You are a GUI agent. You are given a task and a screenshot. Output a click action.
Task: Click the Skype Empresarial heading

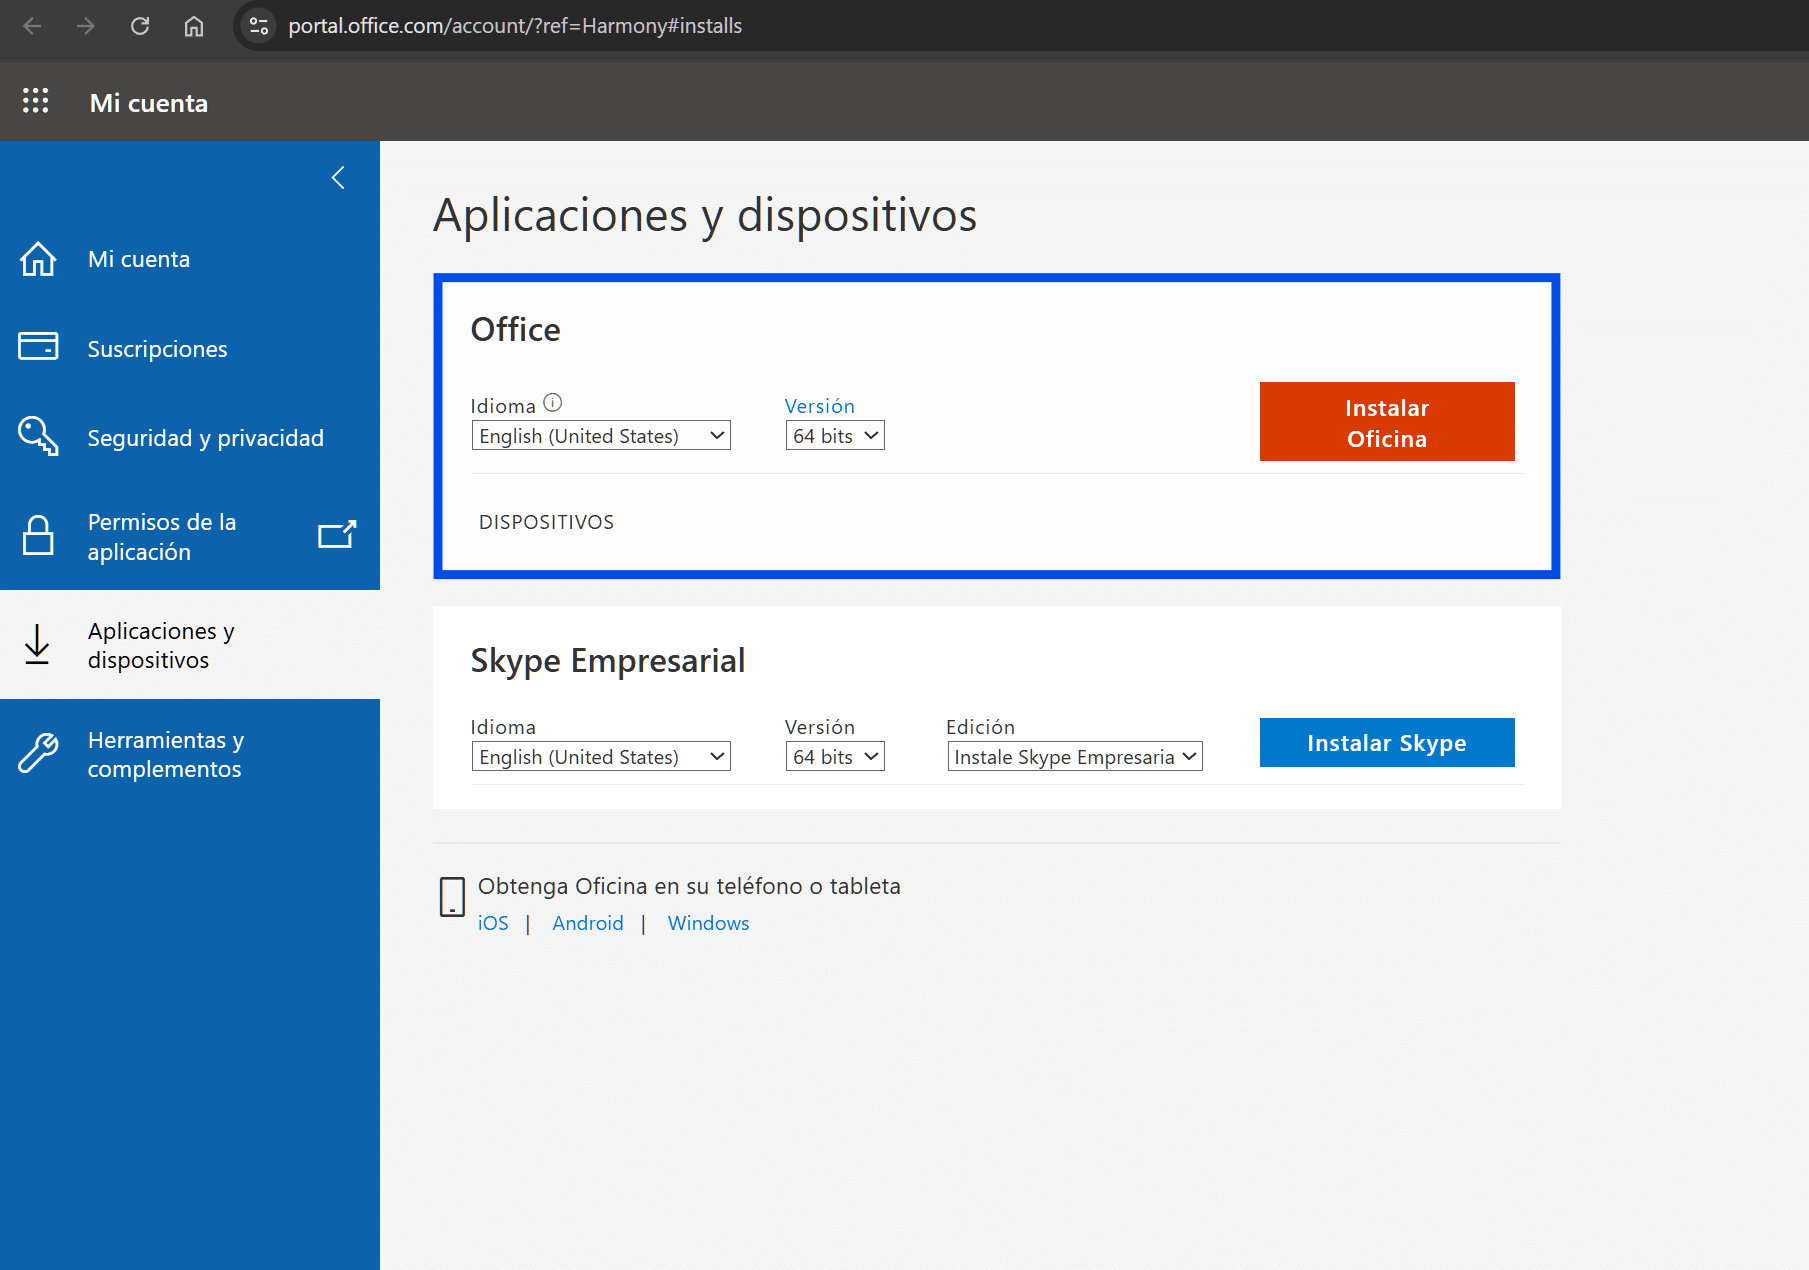coord(608,661)
